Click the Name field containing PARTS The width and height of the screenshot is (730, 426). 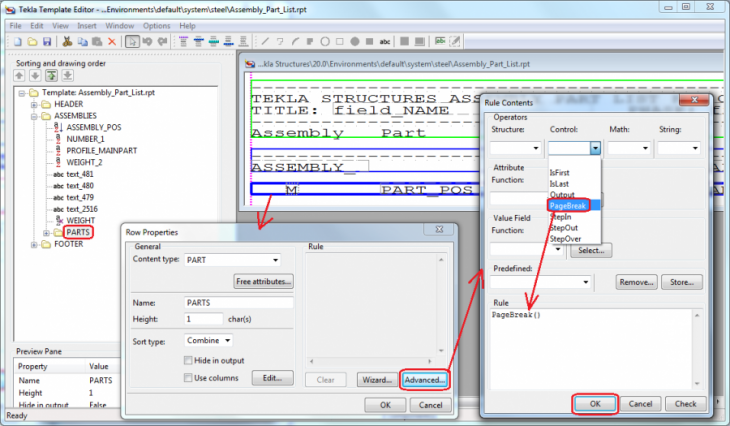(x=238, y=303)
